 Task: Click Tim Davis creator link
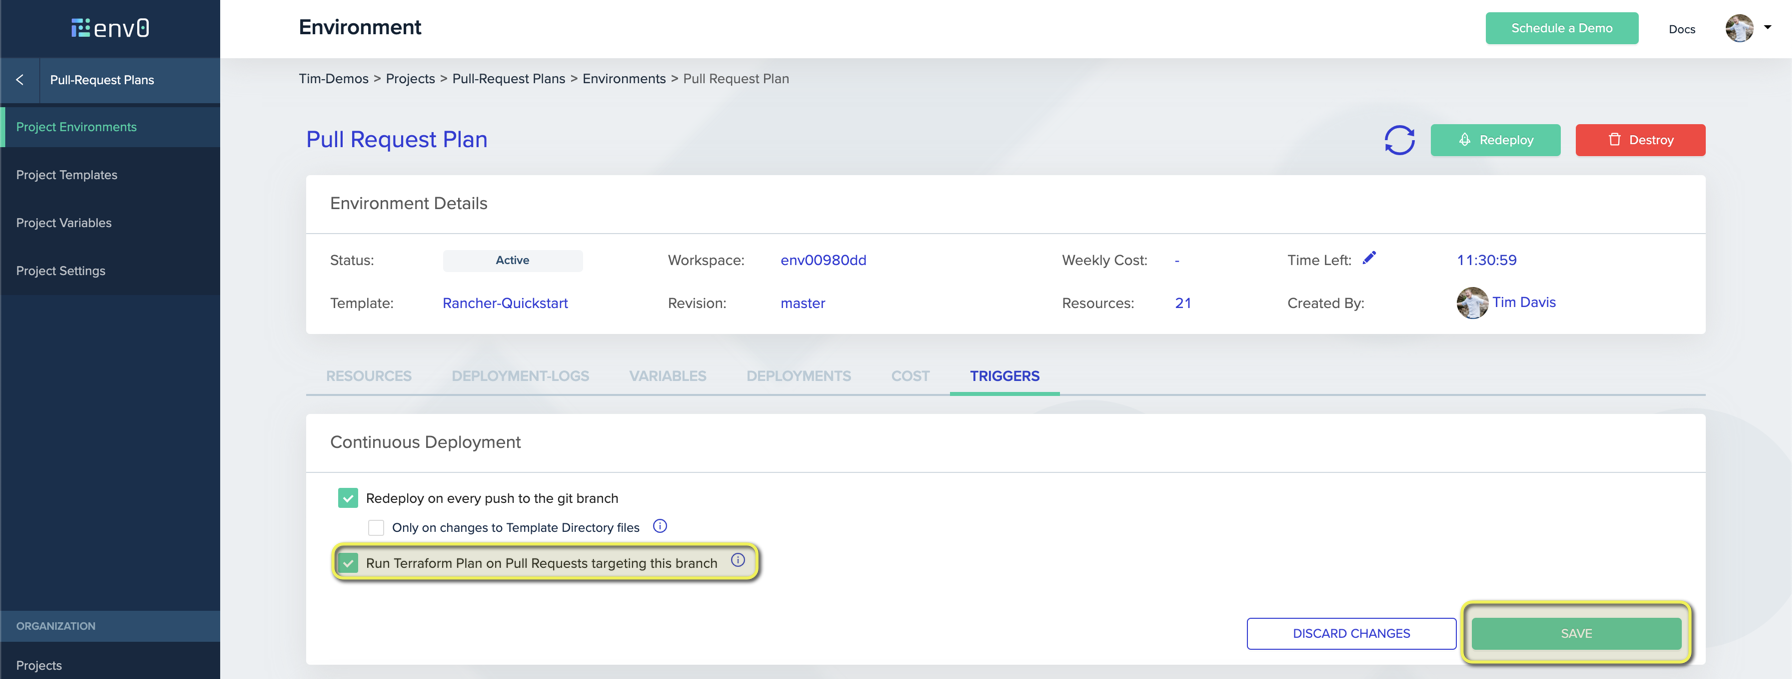[1524, 302]
